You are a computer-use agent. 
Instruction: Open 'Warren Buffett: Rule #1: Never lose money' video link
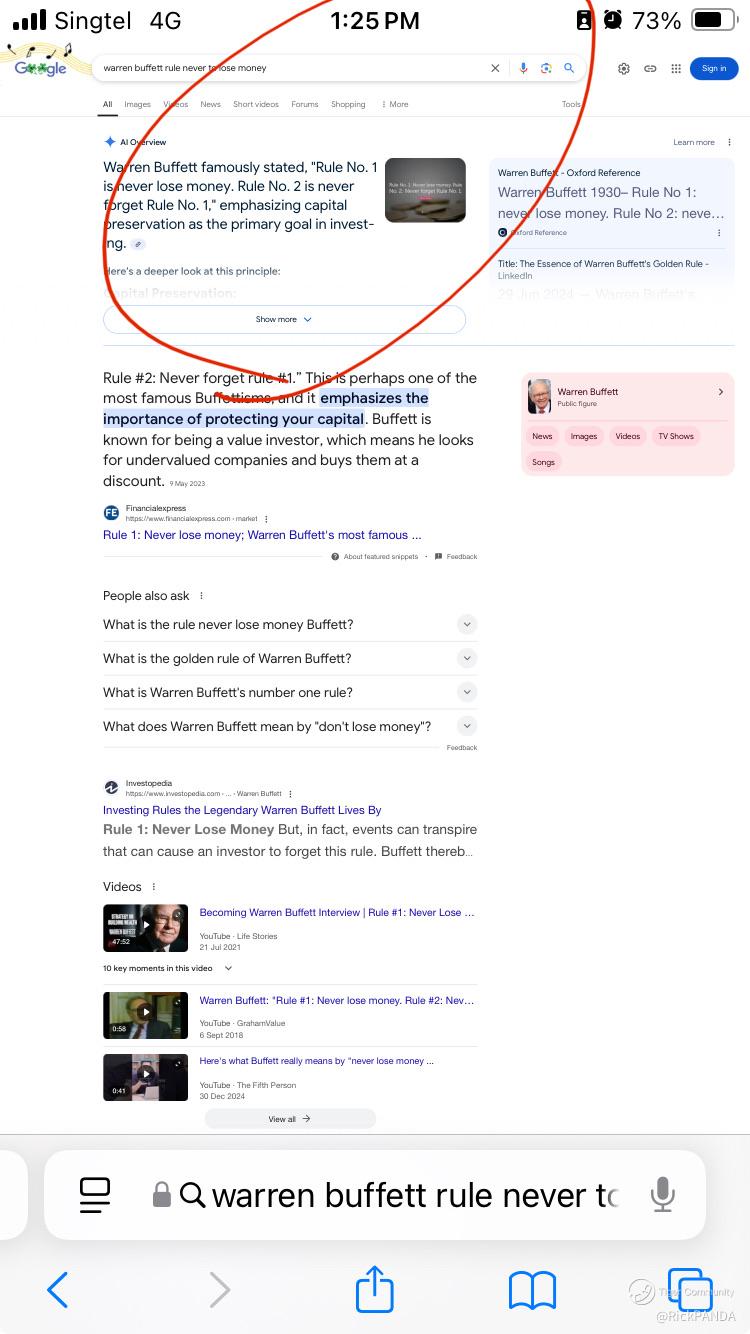click(337, 1000)
